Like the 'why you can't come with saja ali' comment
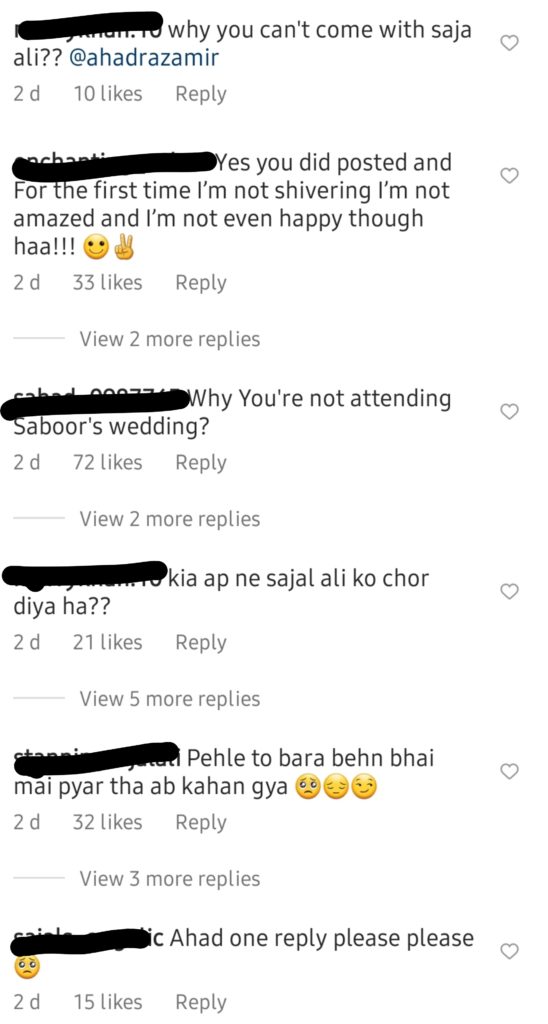This screenshot has width=548, height=1024. click(x=509, y=43)
